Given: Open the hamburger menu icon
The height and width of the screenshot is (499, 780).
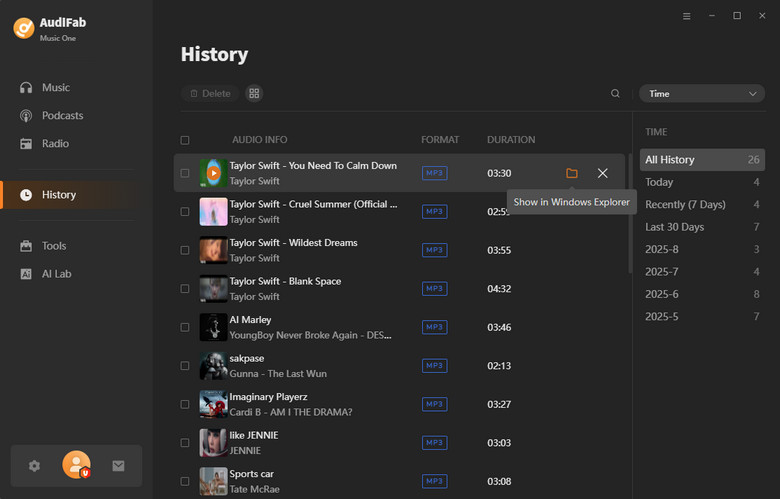Looking at the screenshot, I should pos(686,16).
